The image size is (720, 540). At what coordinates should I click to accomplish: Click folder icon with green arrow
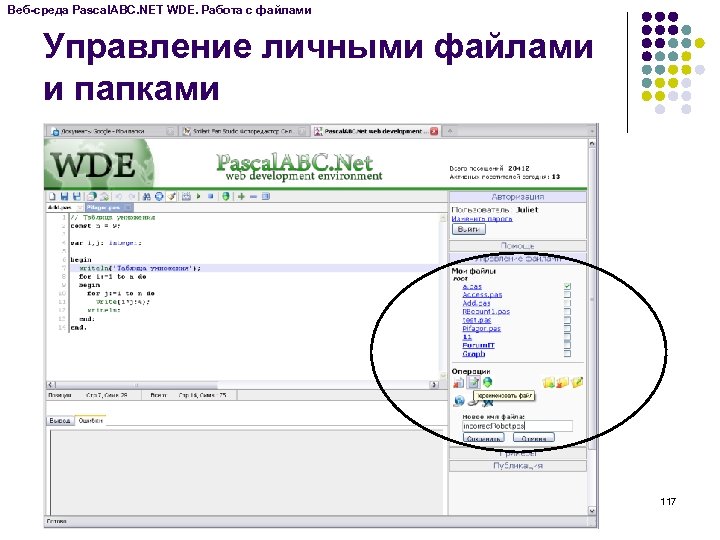[549, 382]
